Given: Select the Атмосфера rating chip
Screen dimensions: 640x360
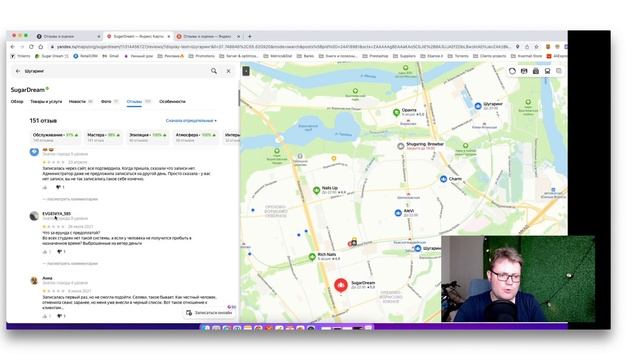Looking at the screenshot, I should [x=196, y=137].
